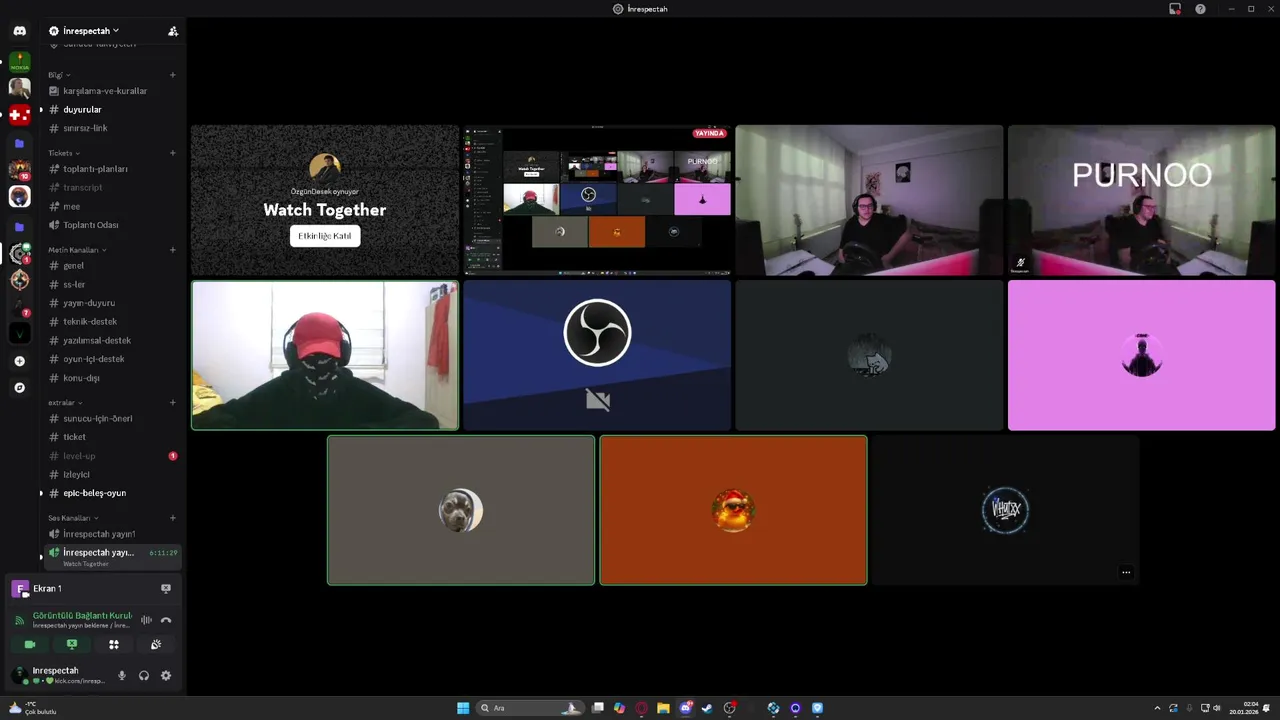Create channel in Bilgi category
The width and height of the screenshot is (1280, 720).
pyautogui.click(x=173, y=75)
